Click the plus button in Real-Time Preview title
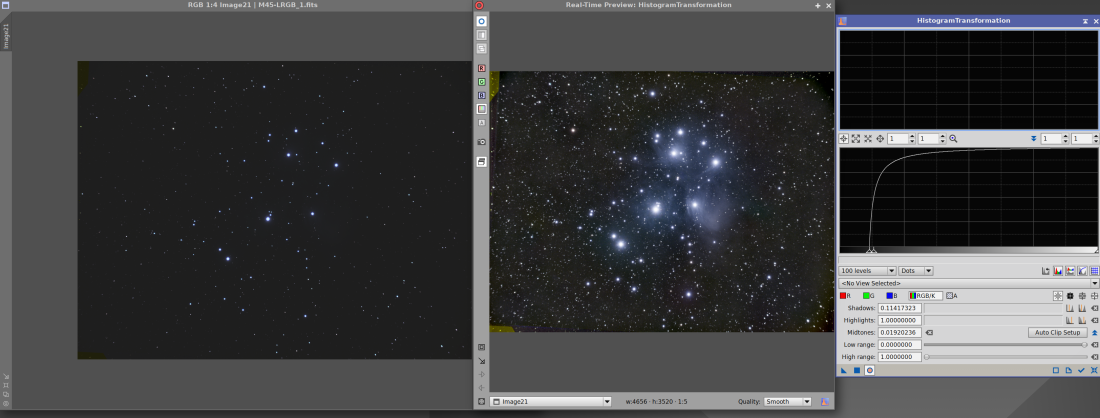This screenshot has width=1100, height=418. [817, 5]
